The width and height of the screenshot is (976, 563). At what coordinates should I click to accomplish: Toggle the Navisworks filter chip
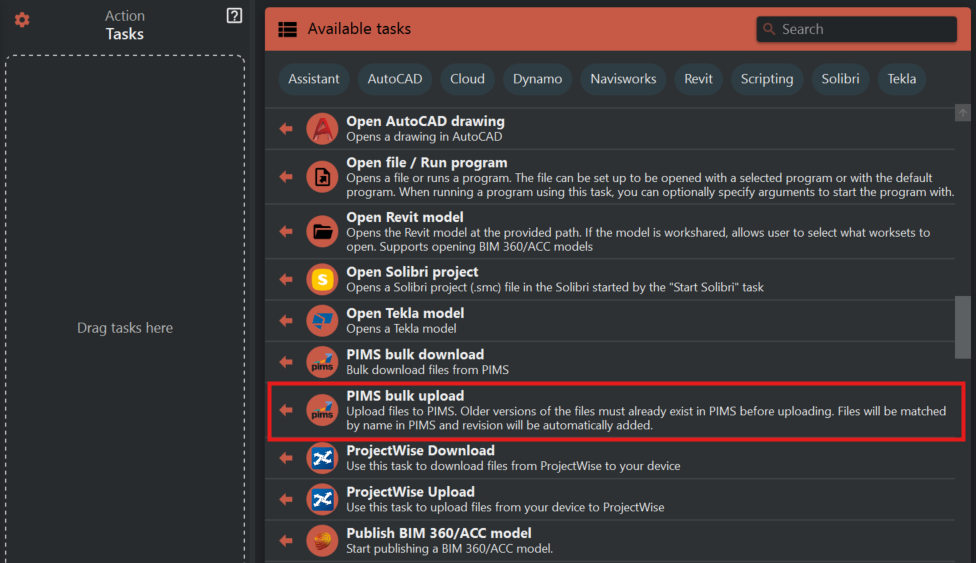[x=623, y=79]
